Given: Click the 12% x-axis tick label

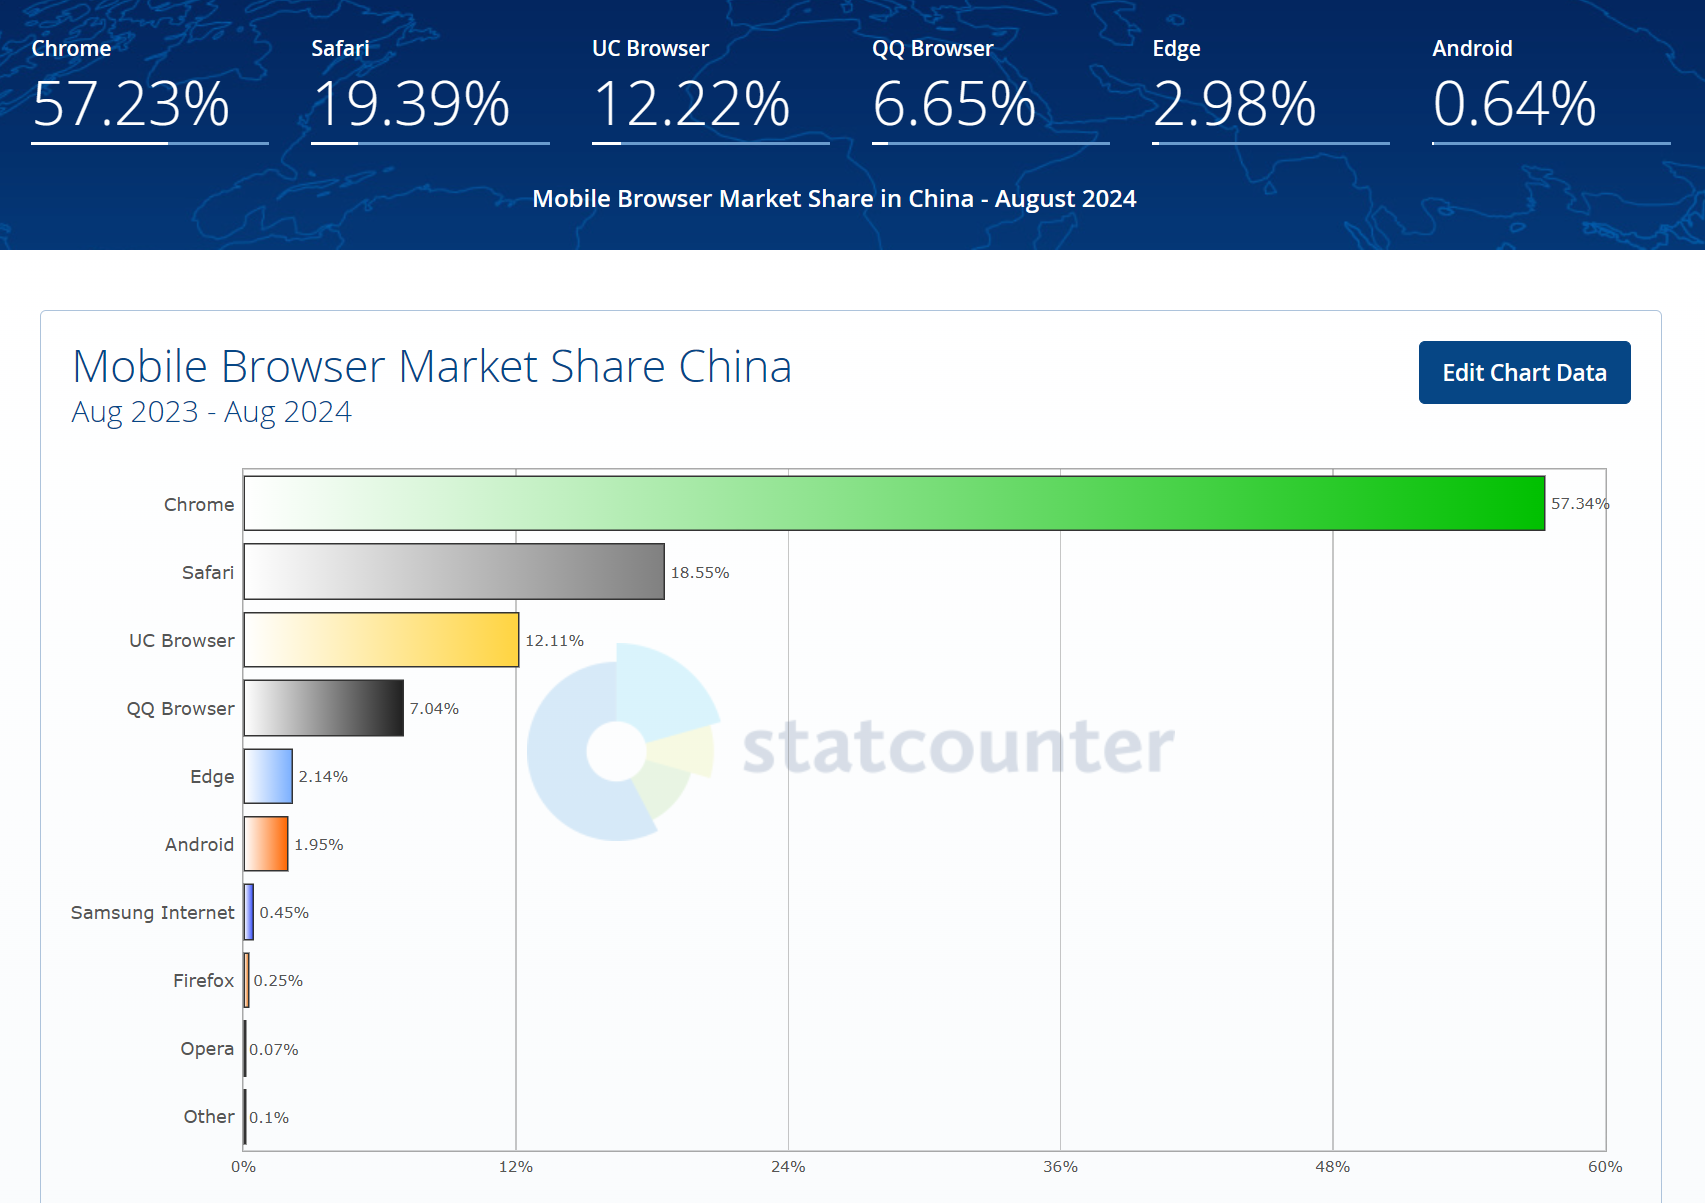Looking at the screenshot, I should pyautogui.click(x=516, y=1167).
